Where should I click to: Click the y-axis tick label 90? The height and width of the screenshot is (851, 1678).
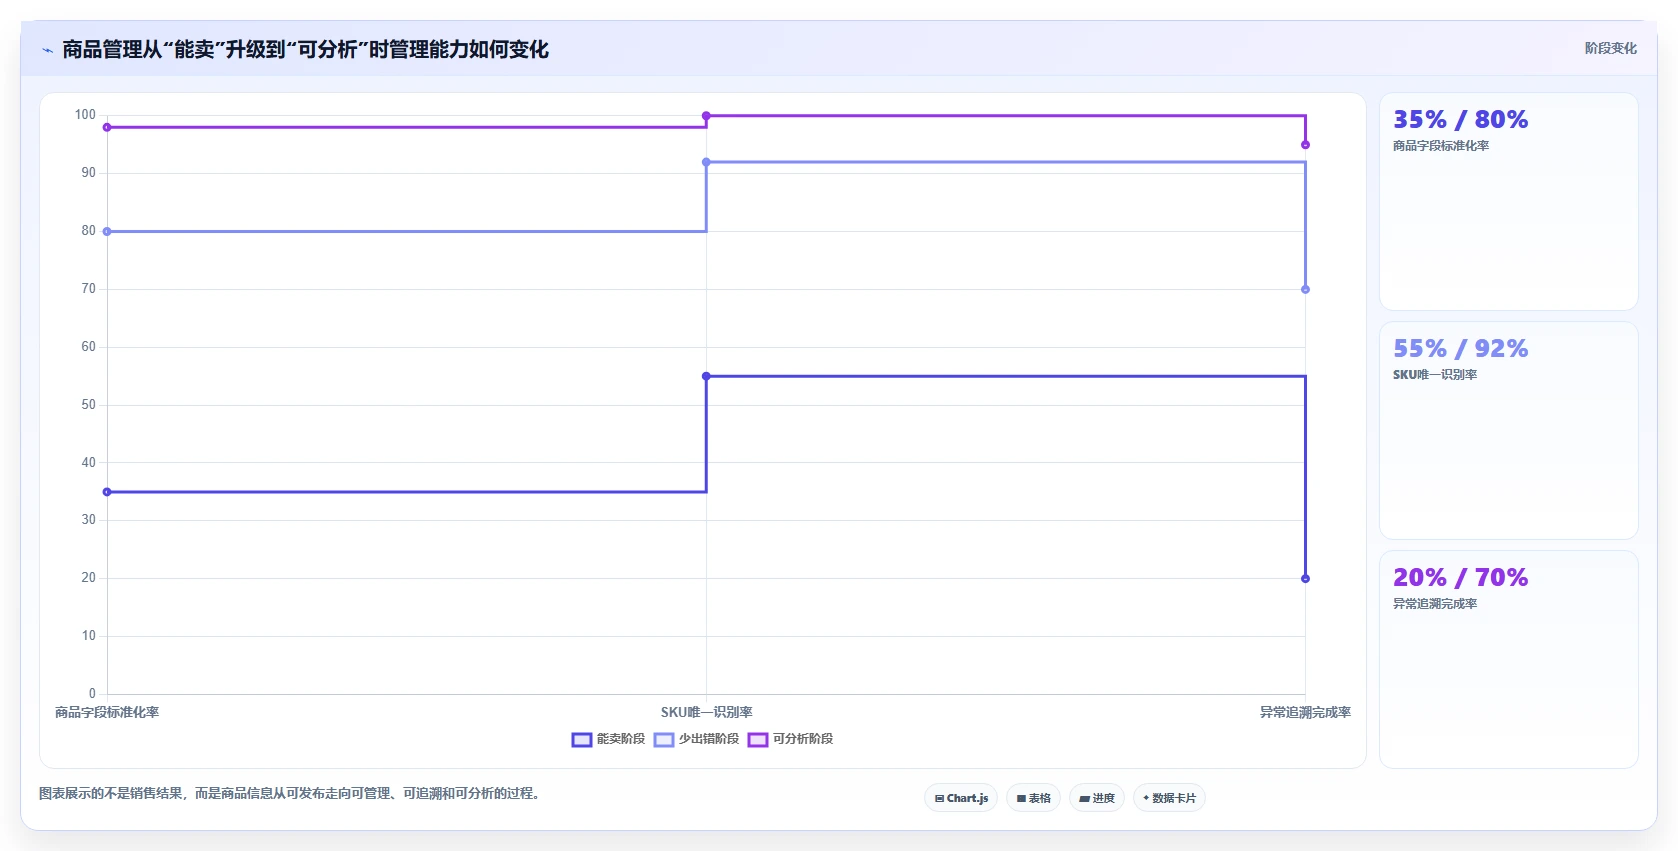(x=89, y=173)
